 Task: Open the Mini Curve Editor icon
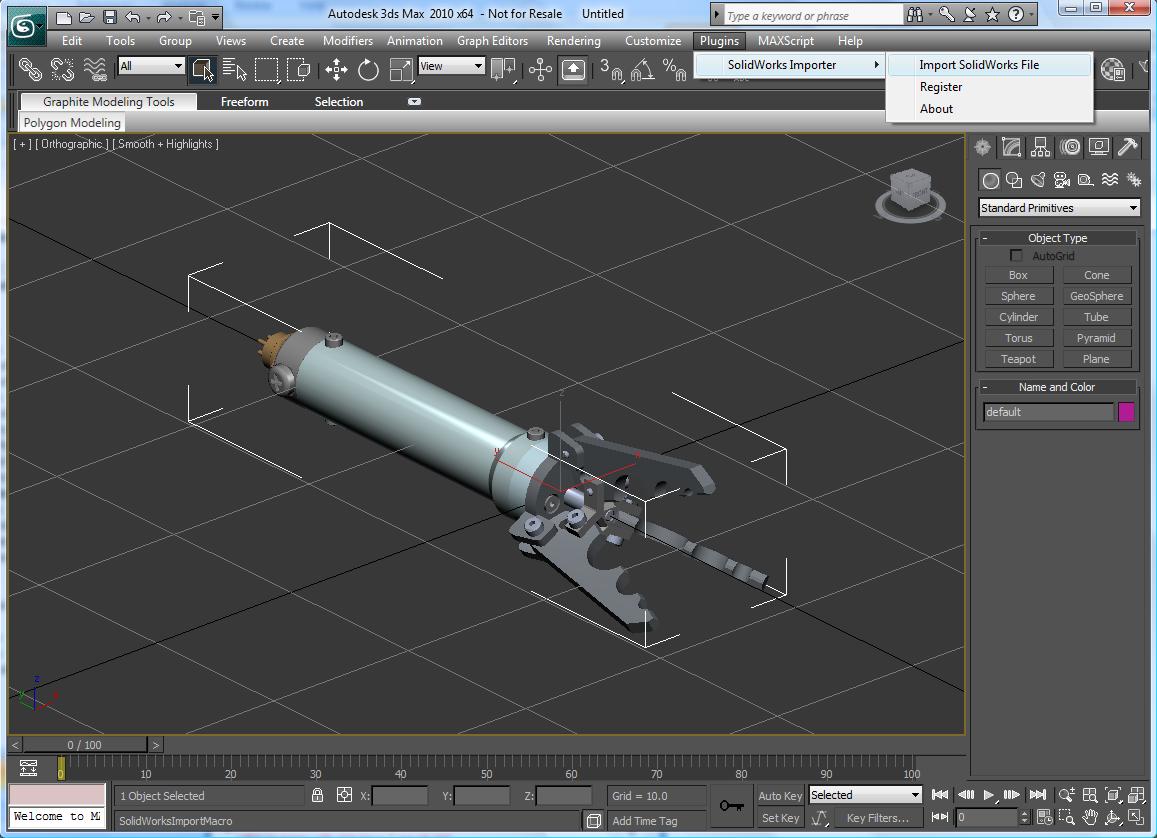click(28, 768)
